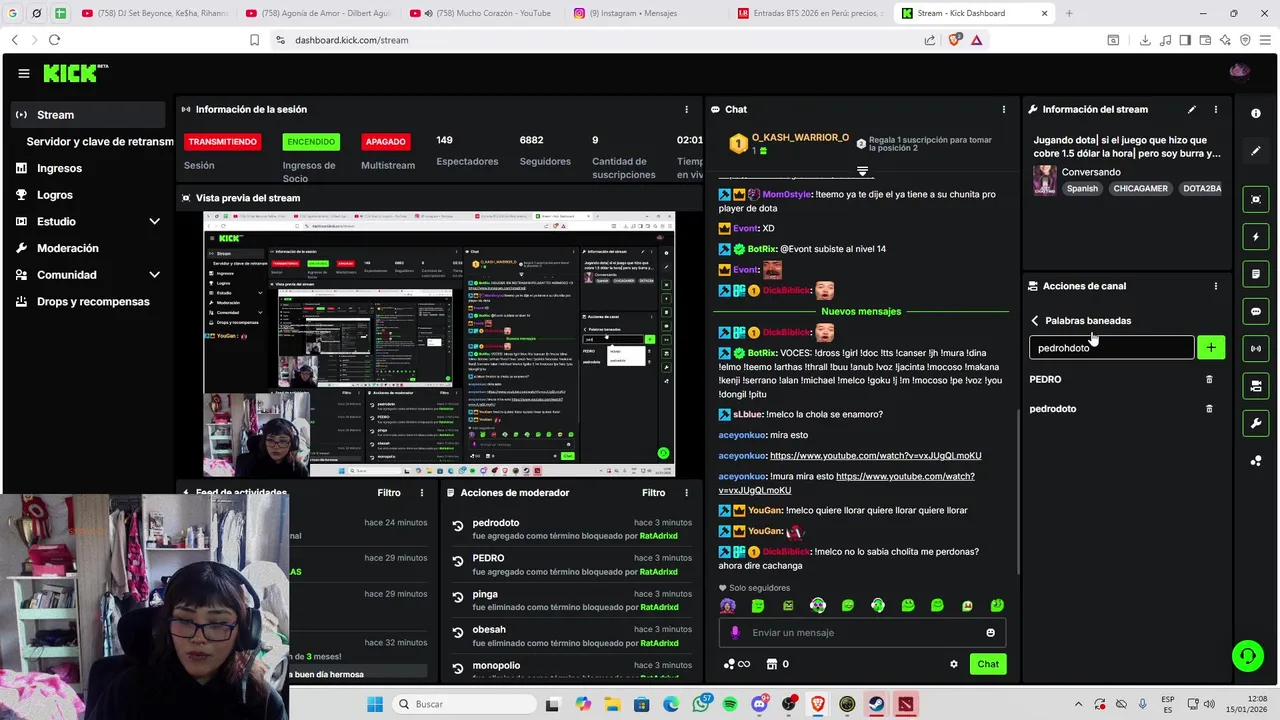Open Acciones de moderador options menu
Screen dimensions: 1280x720
[x=686, y=493]
